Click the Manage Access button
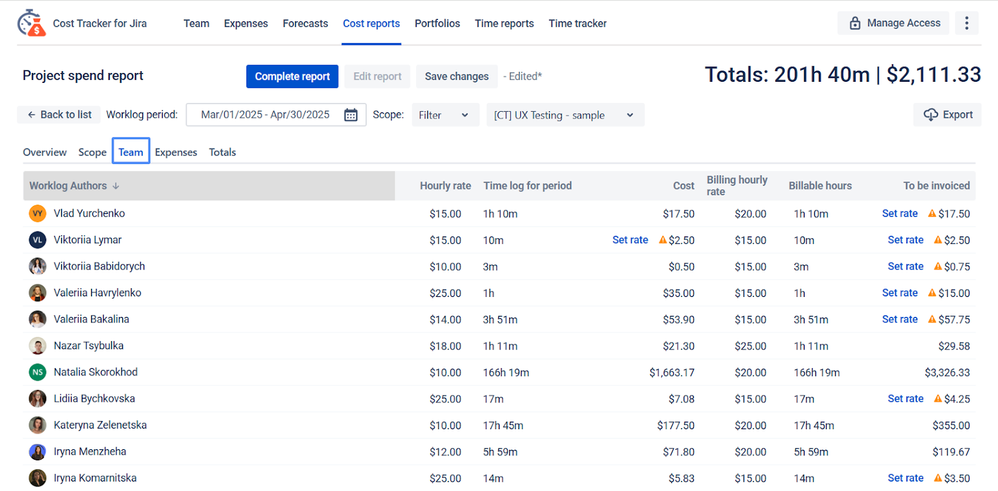The width and height of the screenshot is (998, 491). pyautogui.click(x=893, y=24)
